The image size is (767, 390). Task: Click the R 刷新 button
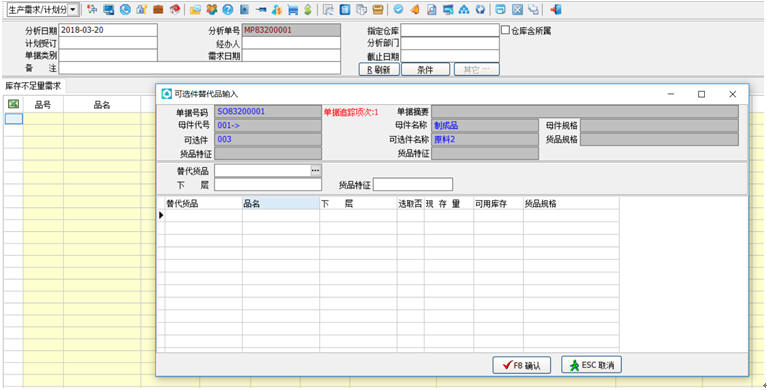click(379, 69)
